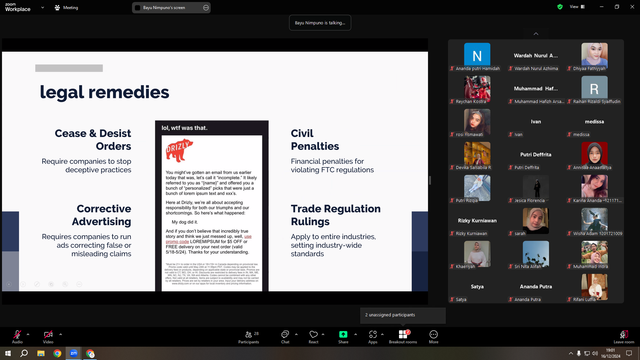The width and height of the screenshot is (640, 360).
Task: Select Ananda putri Hamidah's video tile
Action: tap(477, 56)
